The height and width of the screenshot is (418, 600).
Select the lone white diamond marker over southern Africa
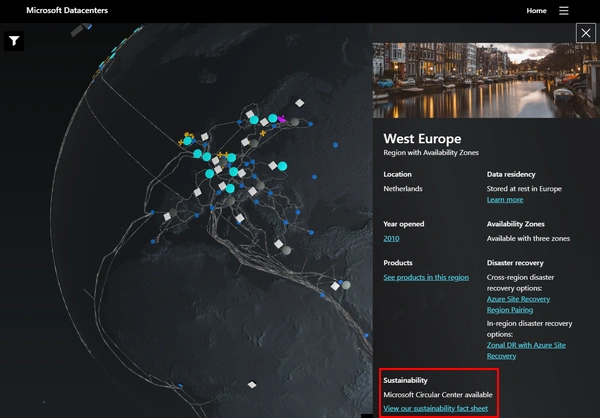tap(252, 384)
